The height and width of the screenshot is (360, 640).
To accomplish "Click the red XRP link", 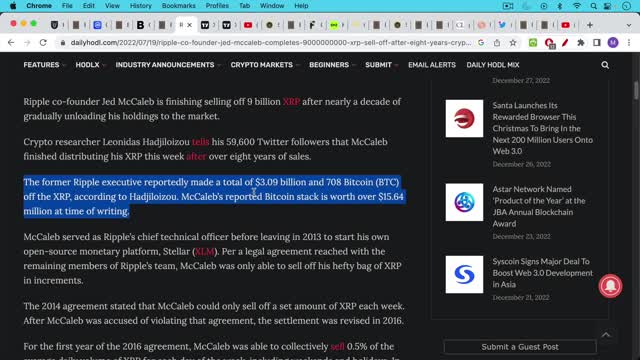I will click(291, 102).
